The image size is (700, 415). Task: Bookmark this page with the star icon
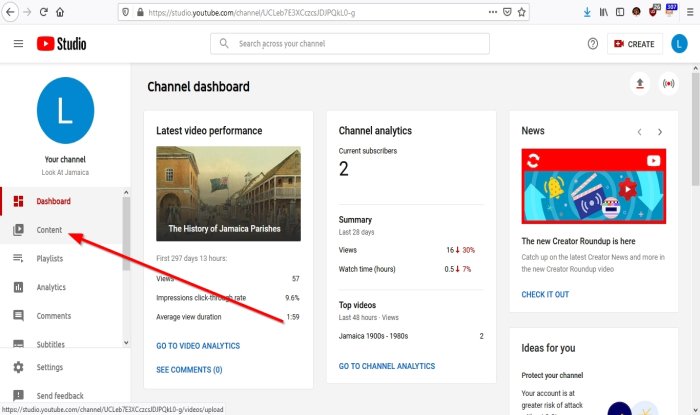click(521, 12)
